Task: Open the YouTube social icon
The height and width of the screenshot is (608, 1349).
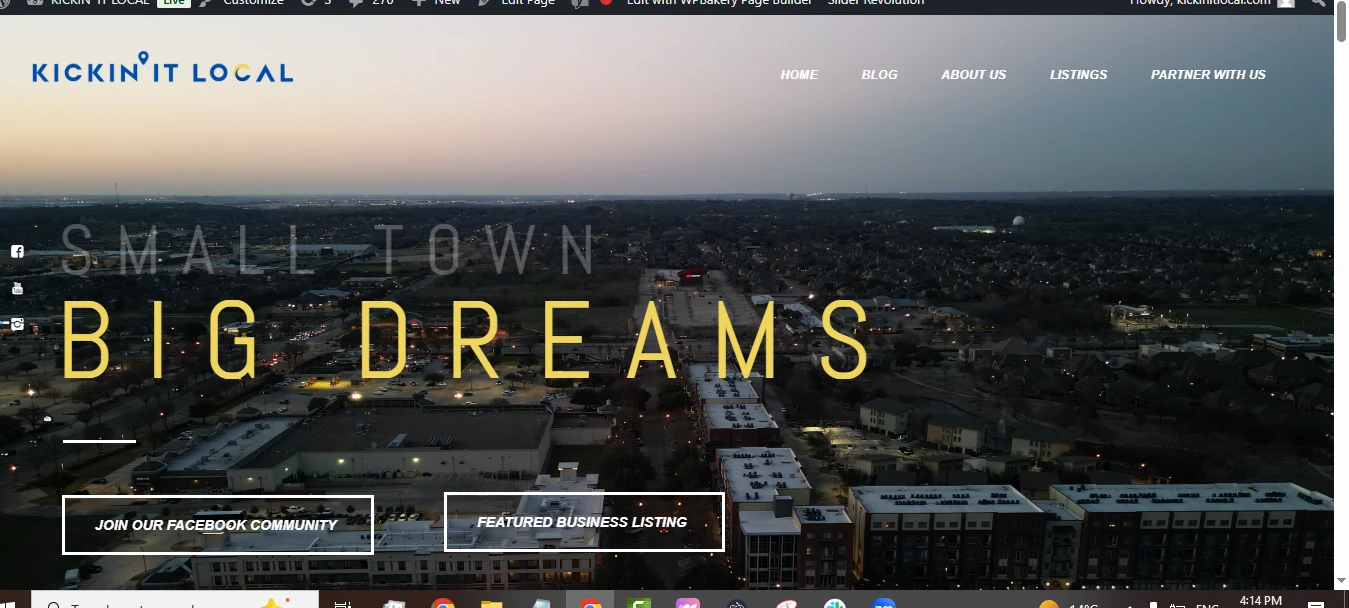Action: click(x=17, y=288)
